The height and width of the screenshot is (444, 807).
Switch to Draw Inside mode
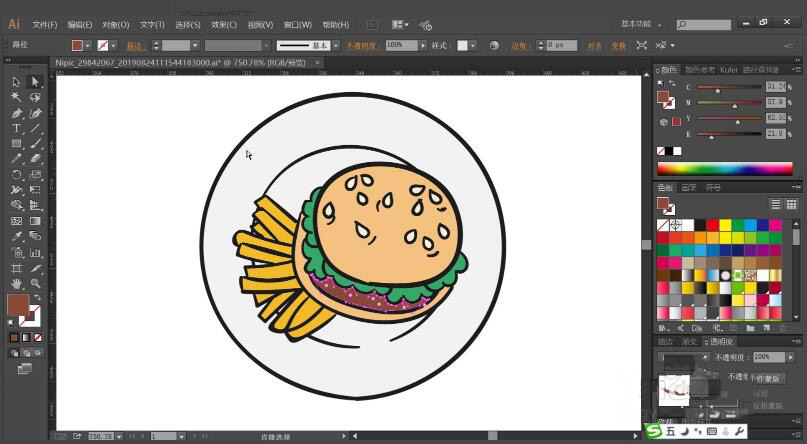click(38, 353)
